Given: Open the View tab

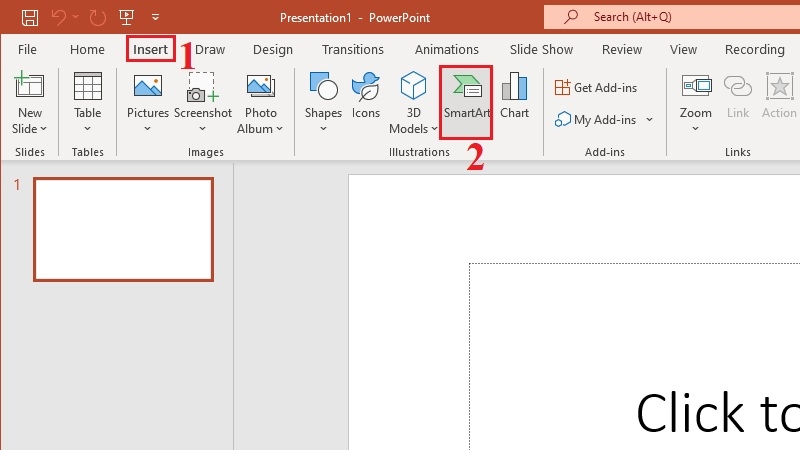Looking at the screenshot, I should click(x=683, y=49).
